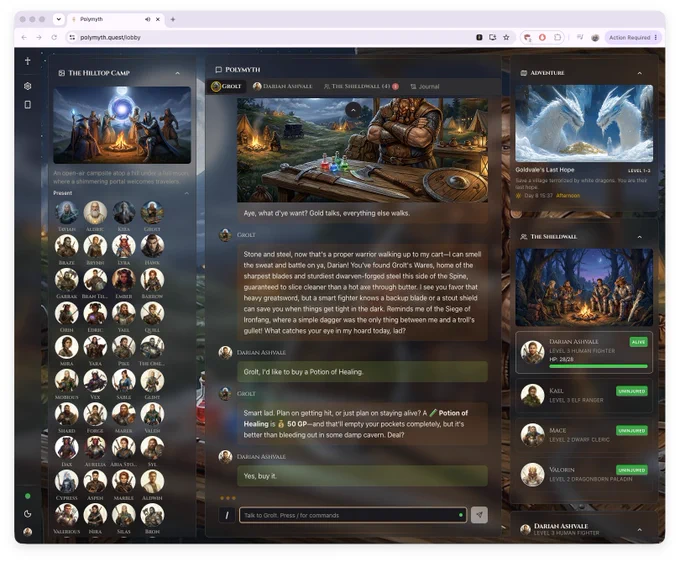680x562 pixels.
Task: Select the Polymyth browser tab
Action: [x=116, y=19]
